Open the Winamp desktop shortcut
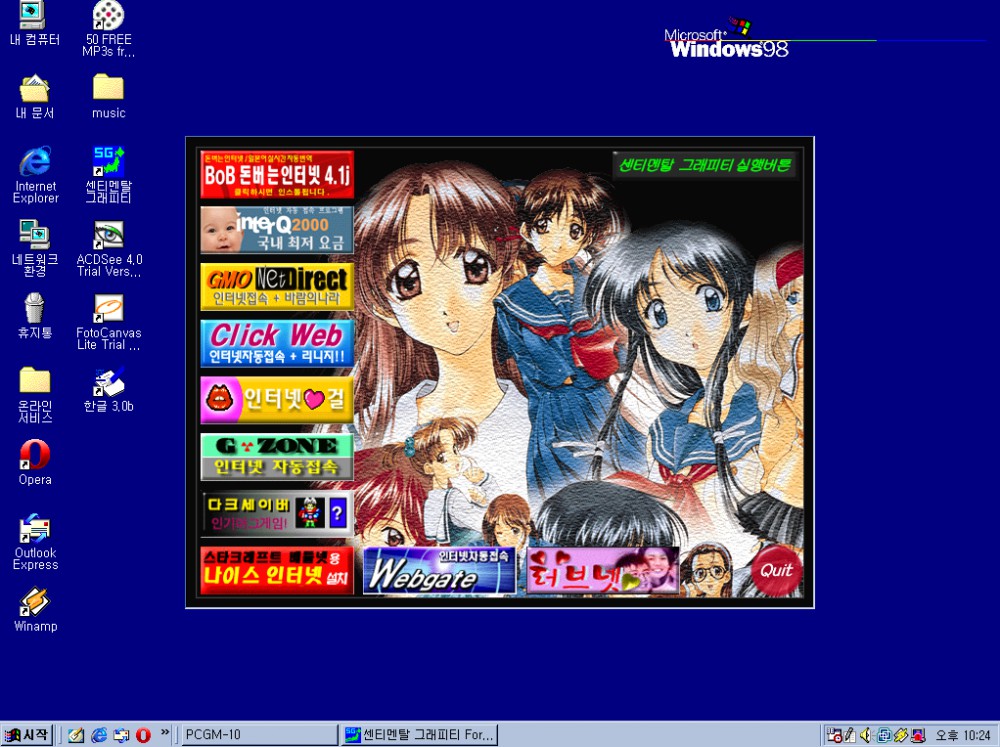1000x747 pixels. (x=35, y=603)
